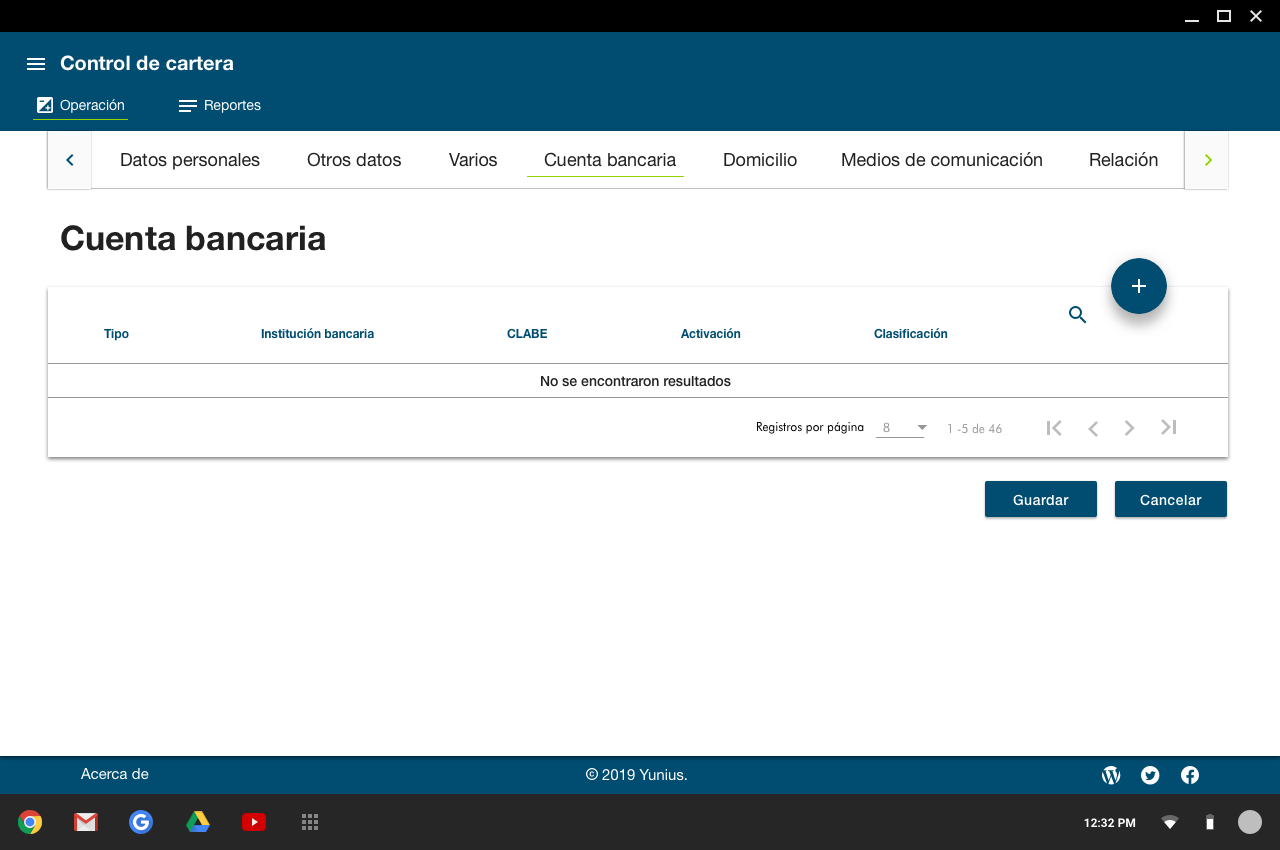Go to the next page of records
The image size is (1280, 850).
(1129, 428)
